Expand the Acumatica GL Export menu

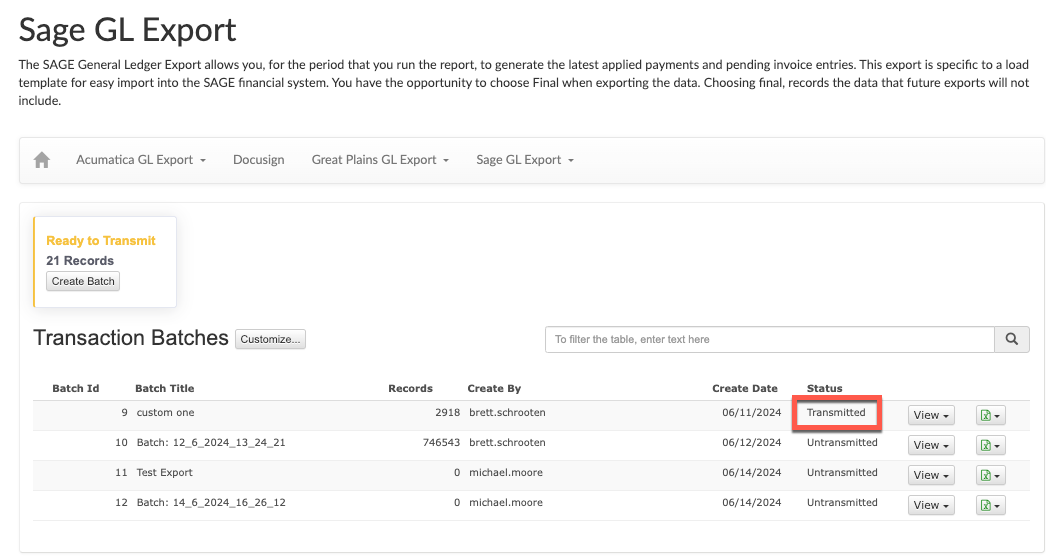tap(141, 160)
